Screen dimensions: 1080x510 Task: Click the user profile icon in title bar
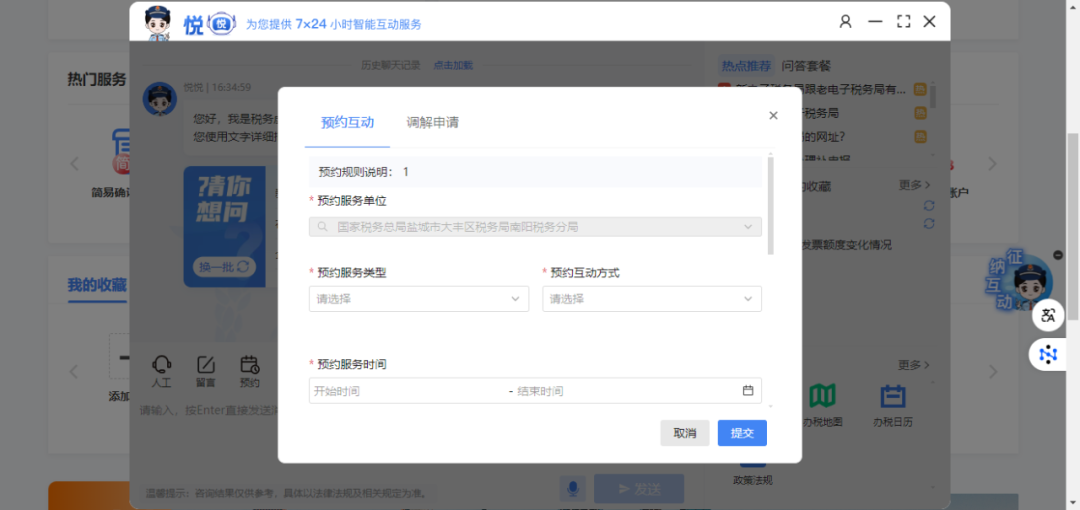coord(846,21)
